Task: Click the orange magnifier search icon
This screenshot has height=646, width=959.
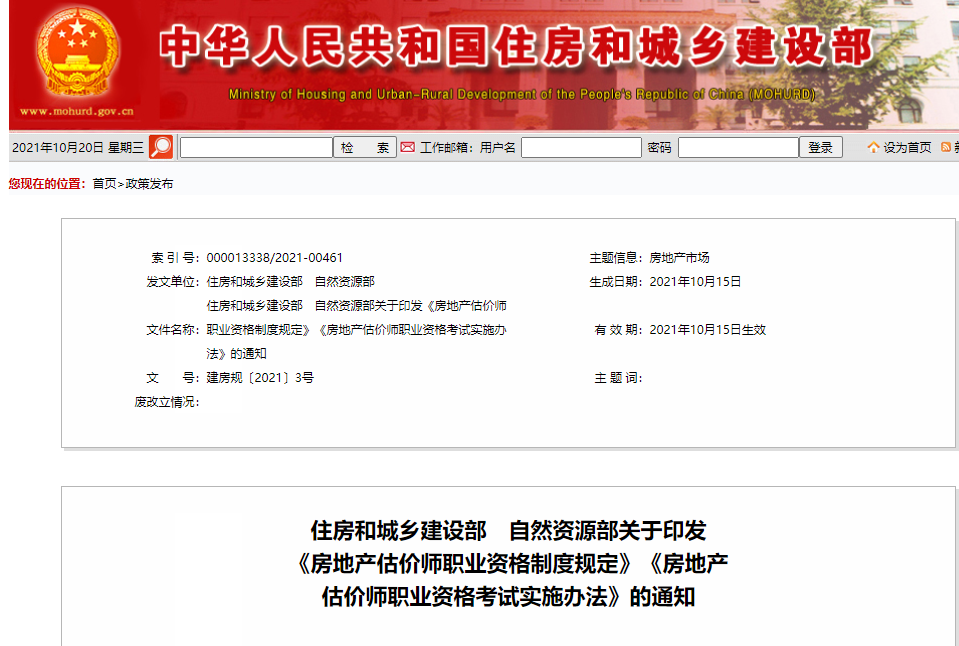Action: pyautogui.click(x=161, y=147)
